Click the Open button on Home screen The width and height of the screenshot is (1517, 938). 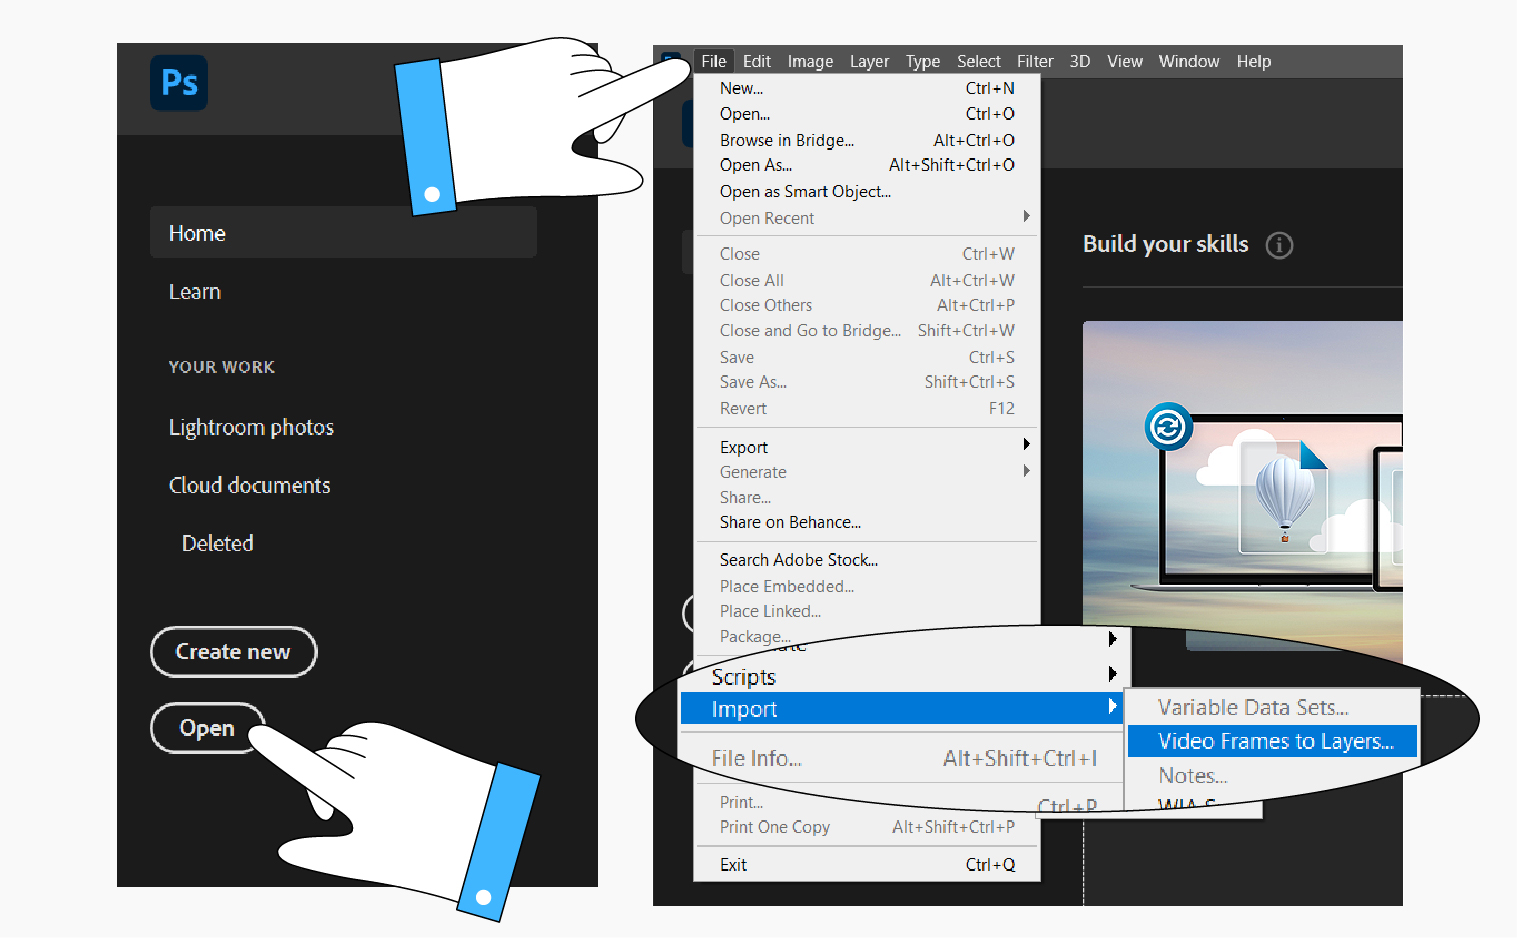point(207,728)
